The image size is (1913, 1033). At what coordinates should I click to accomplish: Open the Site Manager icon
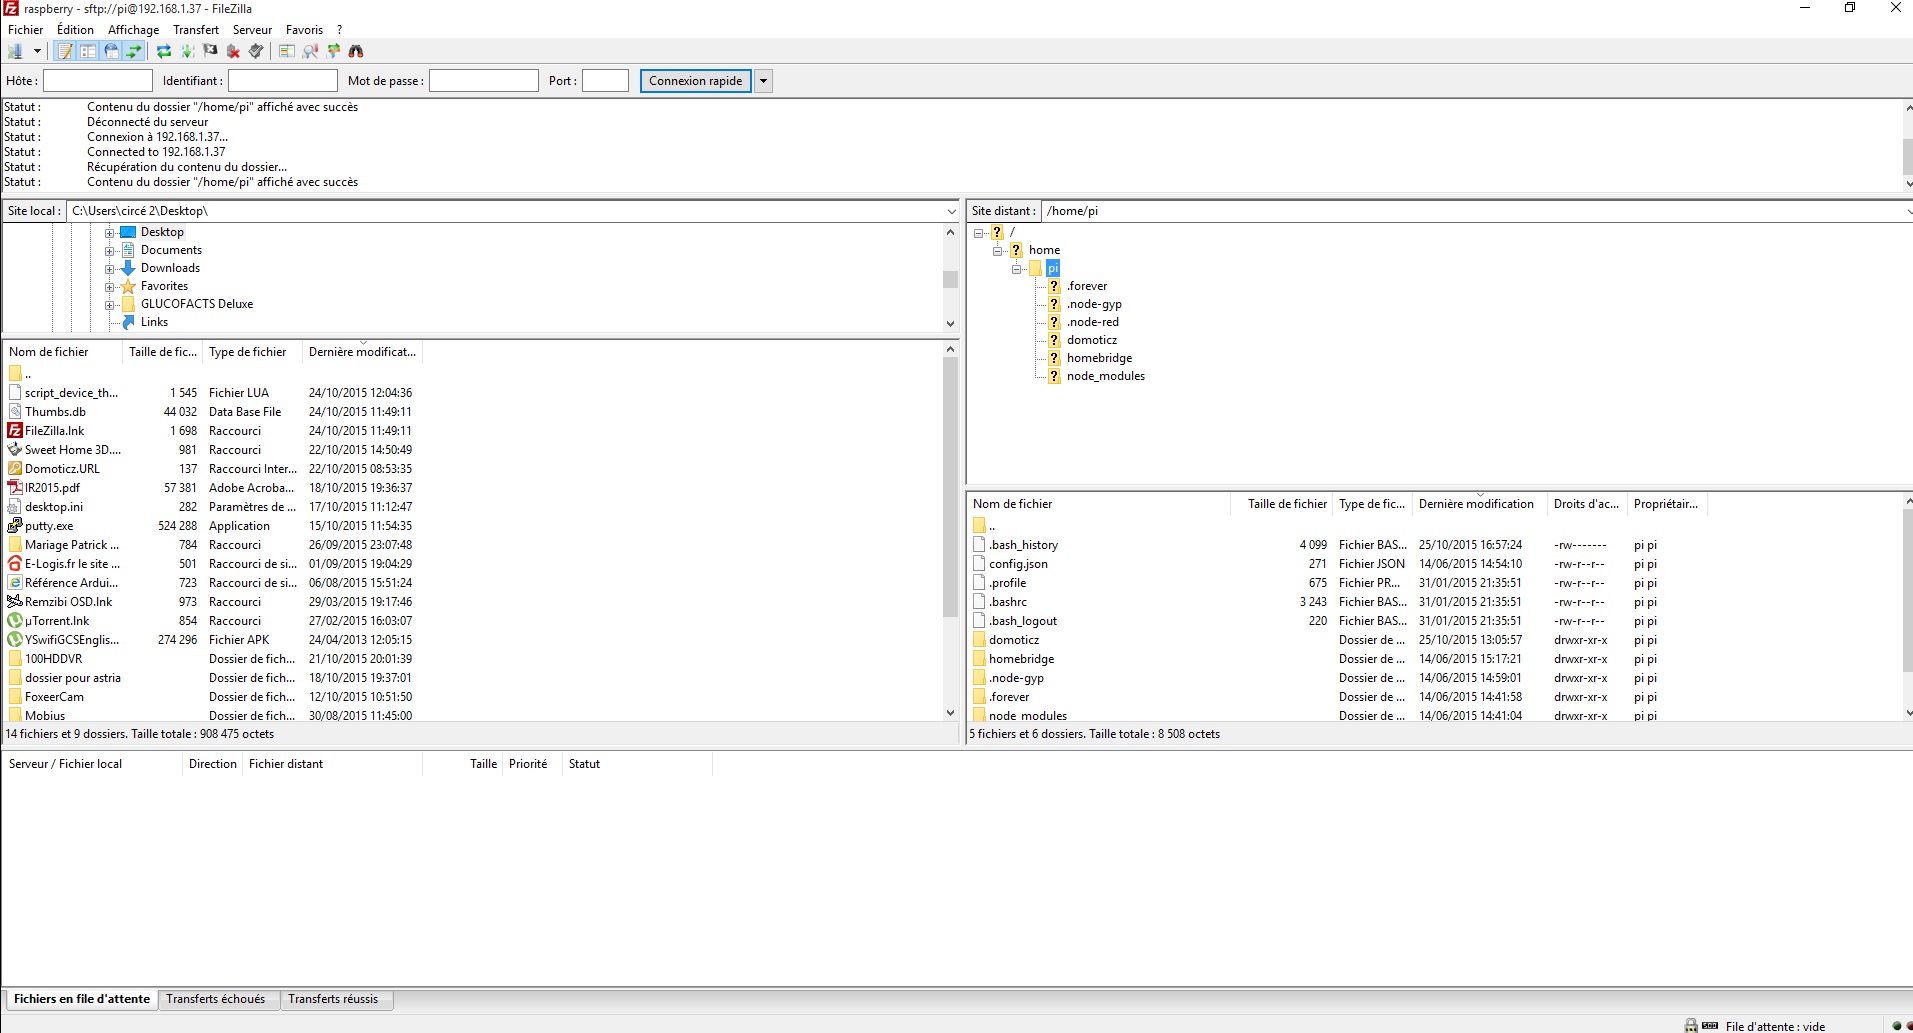tap(15, 51)
